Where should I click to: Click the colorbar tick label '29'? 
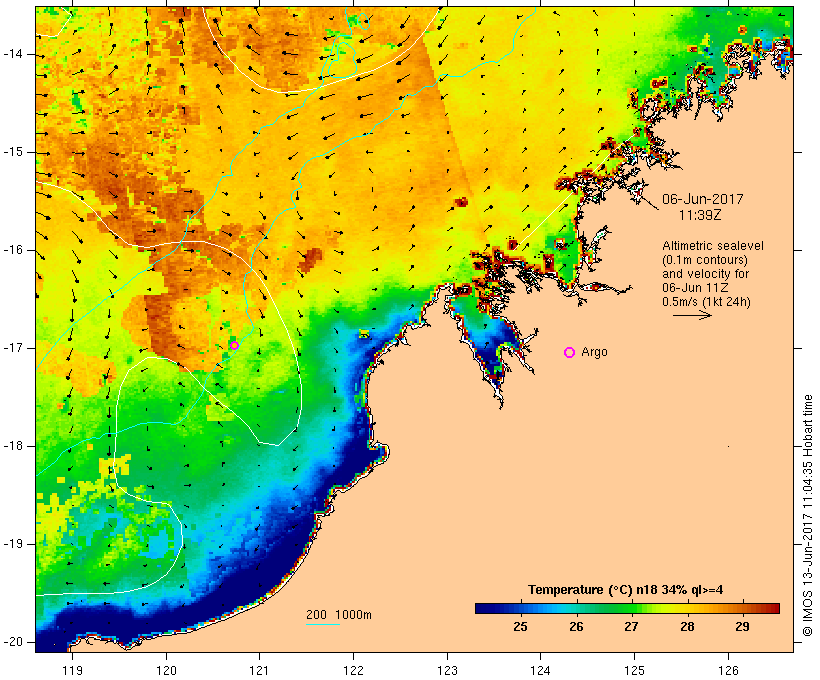pos(742,627)
